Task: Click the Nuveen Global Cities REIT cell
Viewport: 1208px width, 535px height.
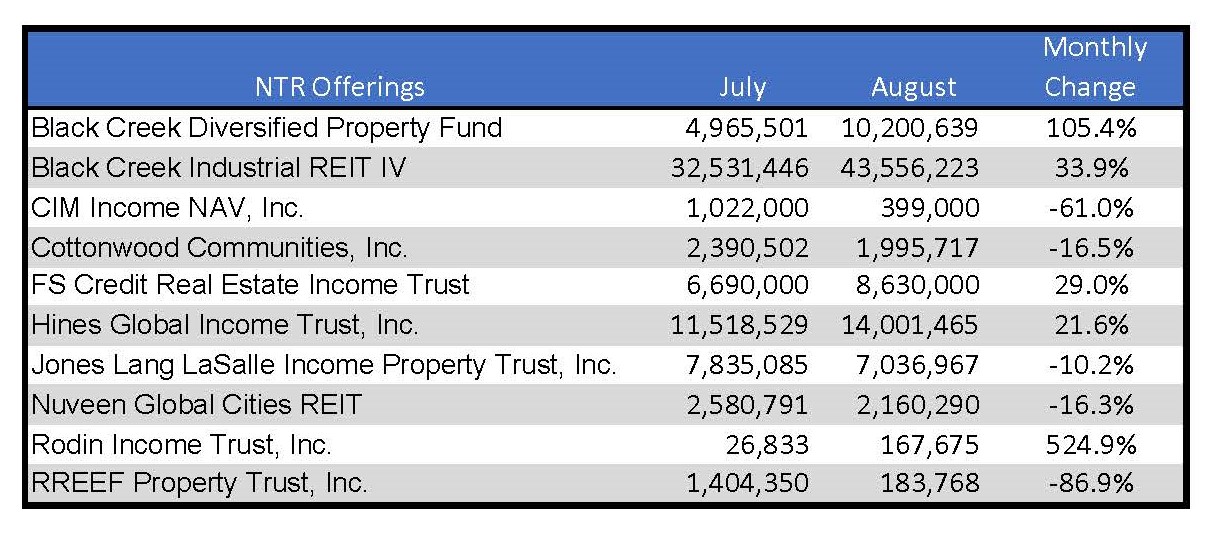Action: [x=196, y=404]
